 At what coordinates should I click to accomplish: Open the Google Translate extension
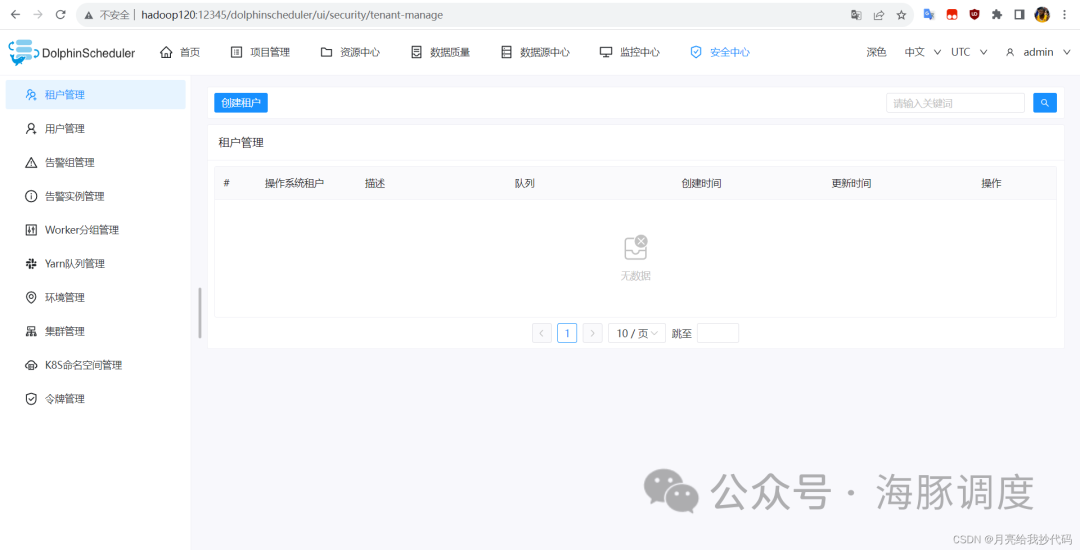tap(928, 14)
